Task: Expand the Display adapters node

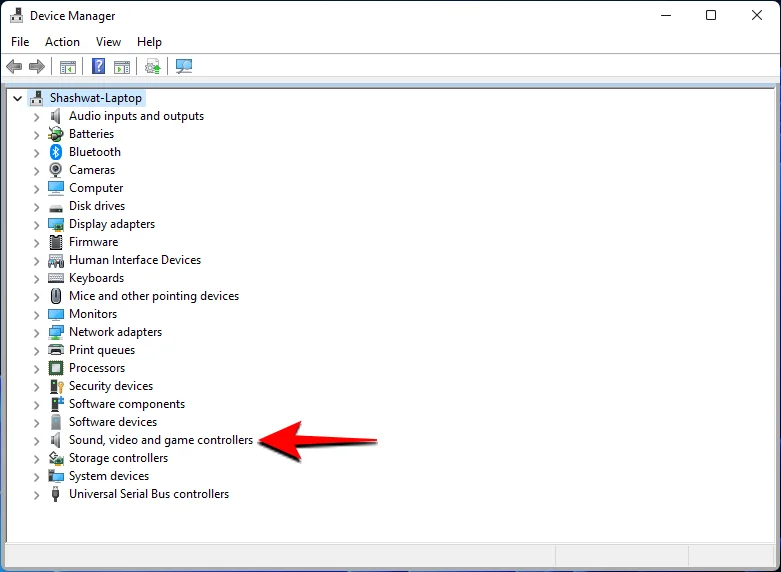Action: 36,225
